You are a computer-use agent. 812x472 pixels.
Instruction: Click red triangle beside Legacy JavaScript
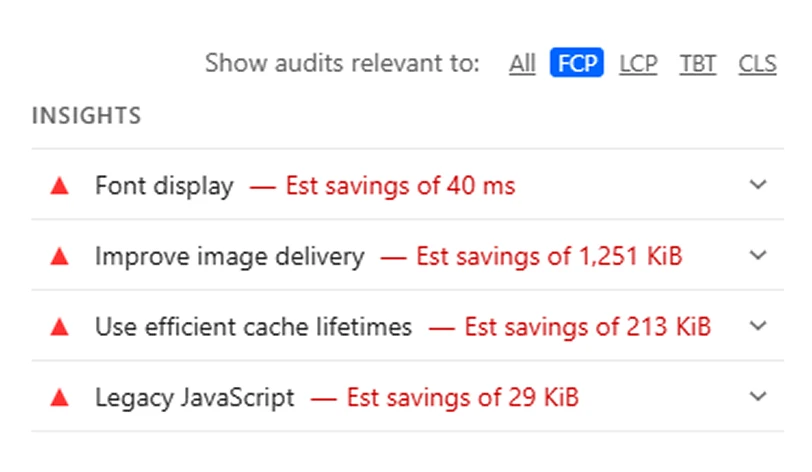click(x=60, y=398)
